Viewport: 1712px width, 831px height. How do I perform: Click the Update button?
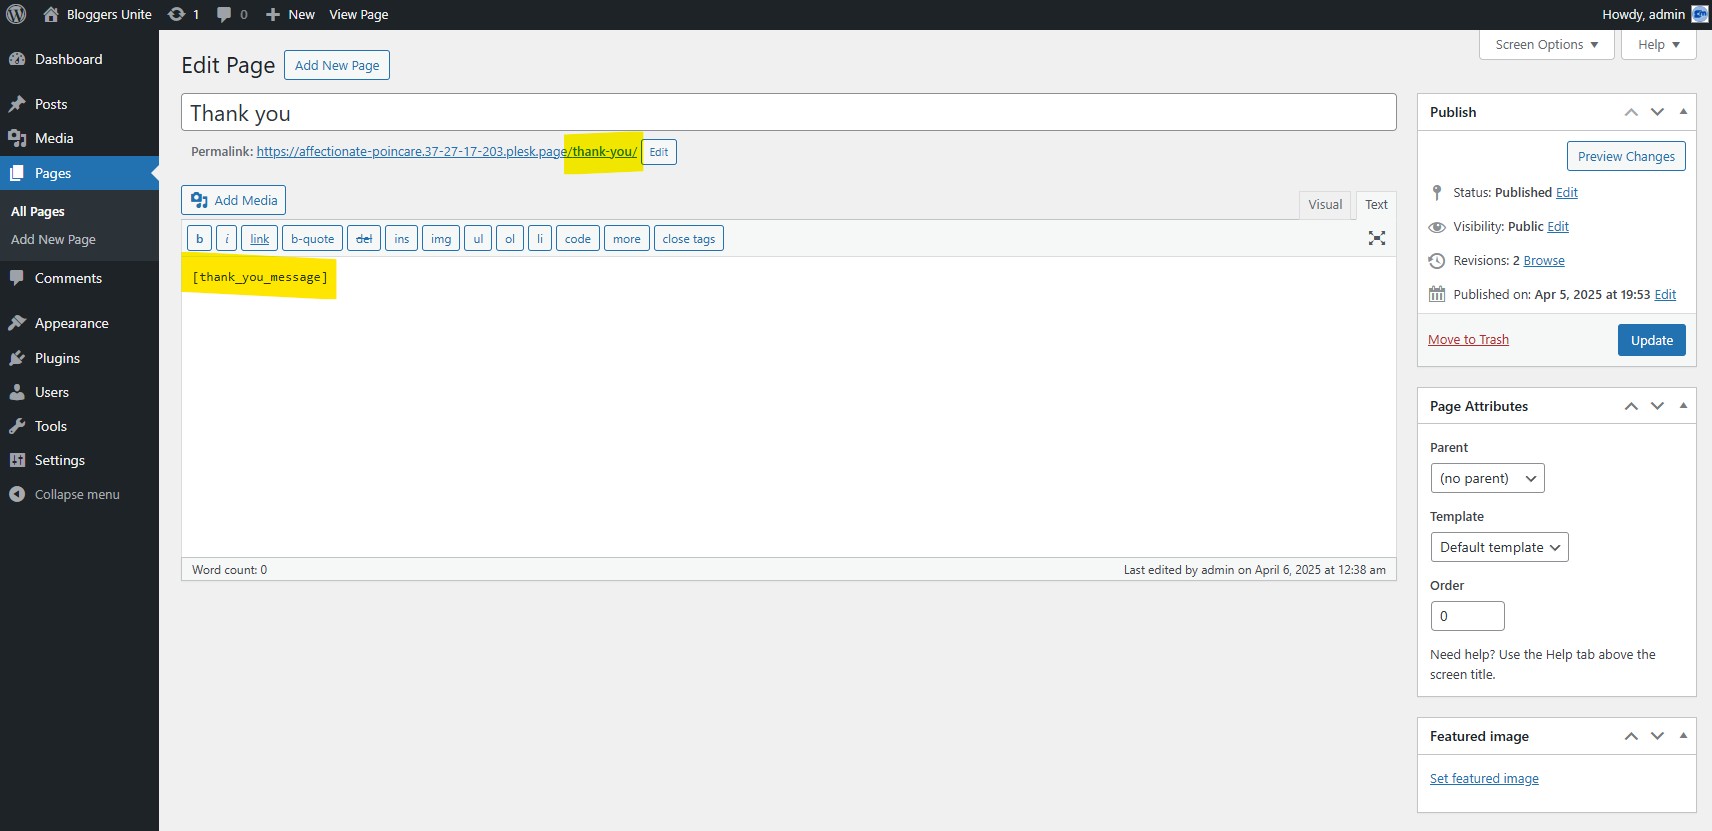(1651, 340)
